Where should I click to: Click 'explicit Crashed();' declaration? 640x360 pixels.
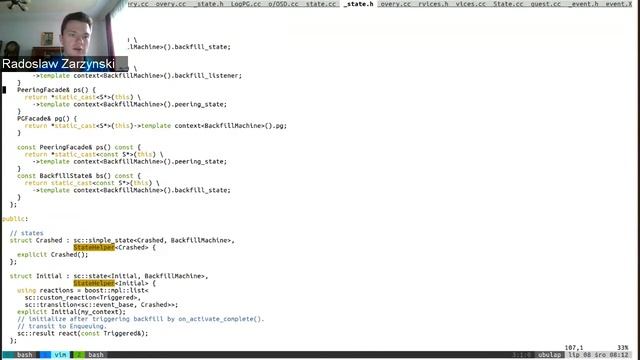tap(52, 255)
